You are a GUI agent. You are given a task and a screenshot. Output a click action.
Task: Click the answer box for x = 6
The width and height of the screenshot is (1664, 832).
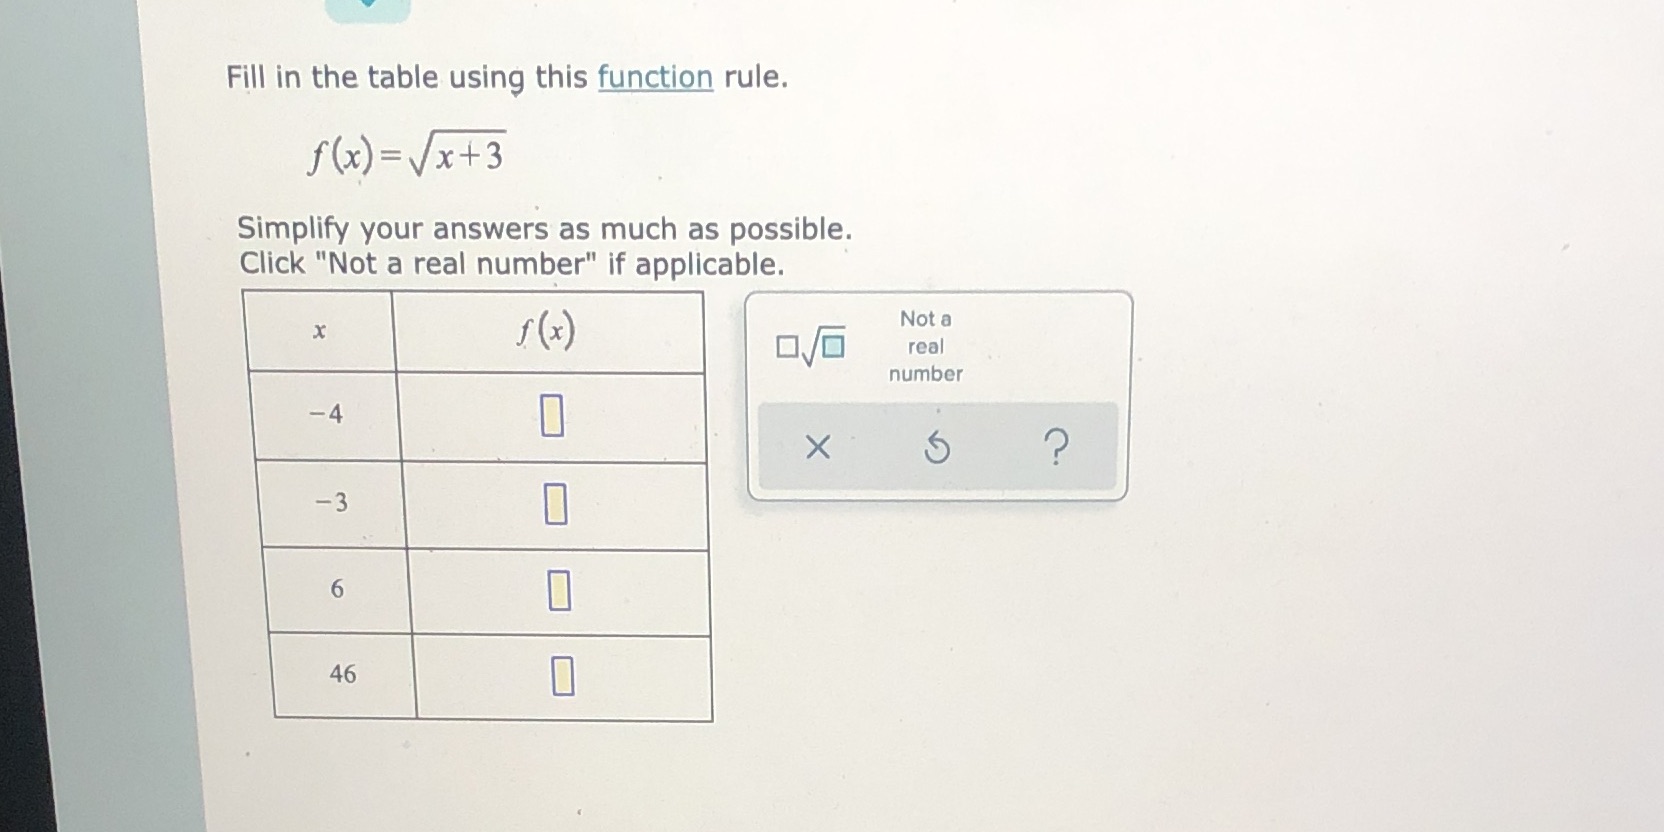[560, 590]
